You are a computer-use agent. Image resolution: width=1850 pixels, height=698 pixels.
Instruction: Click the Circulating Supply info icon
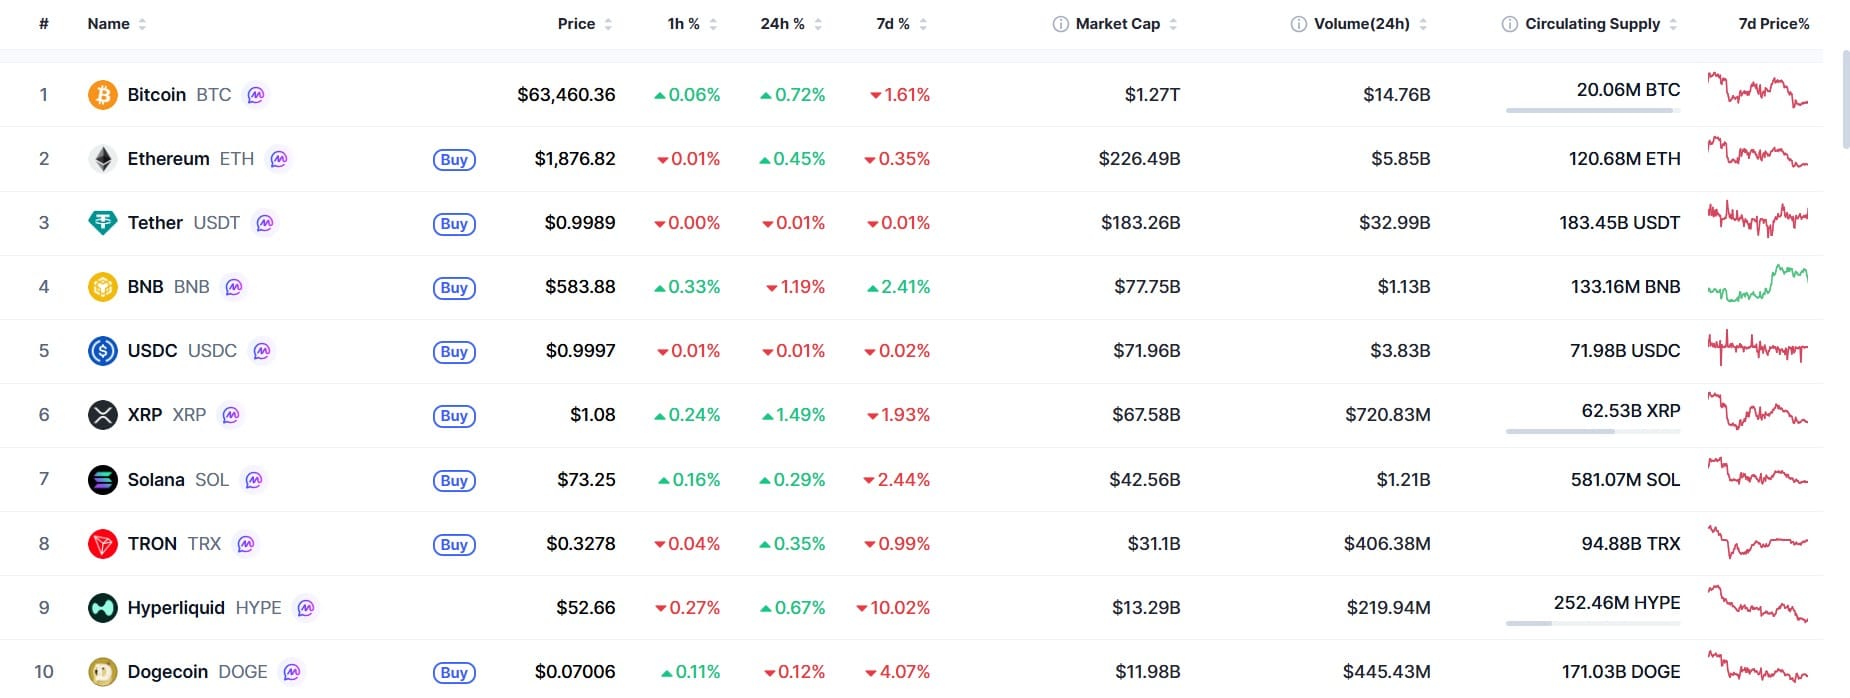tap(1509, 24)
